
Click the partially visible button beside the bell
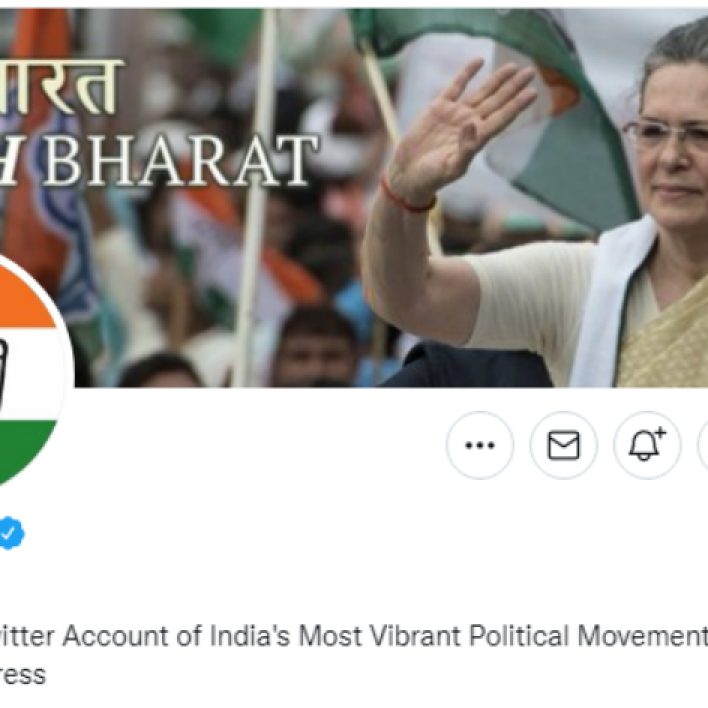(x=703, y=445)
